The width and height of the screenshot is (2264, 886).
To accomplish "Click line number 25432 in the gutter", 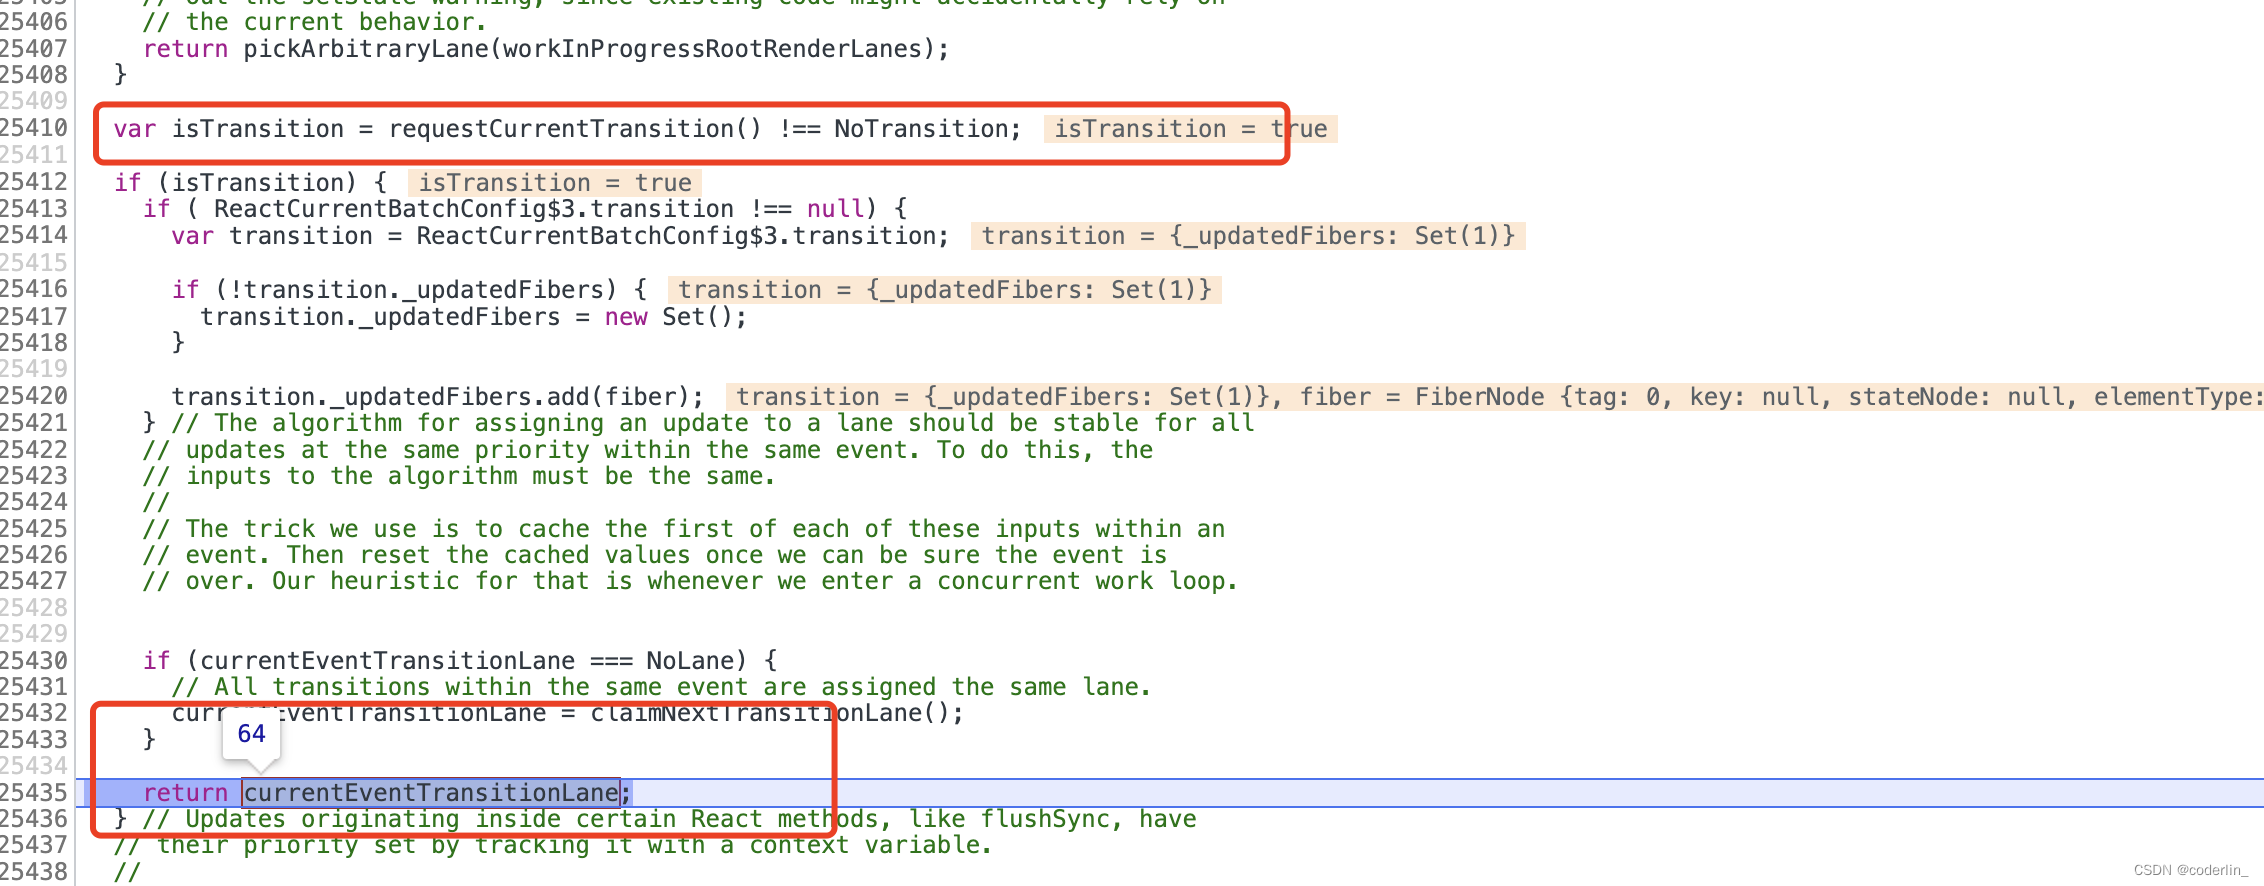I will tap(34, 713).
